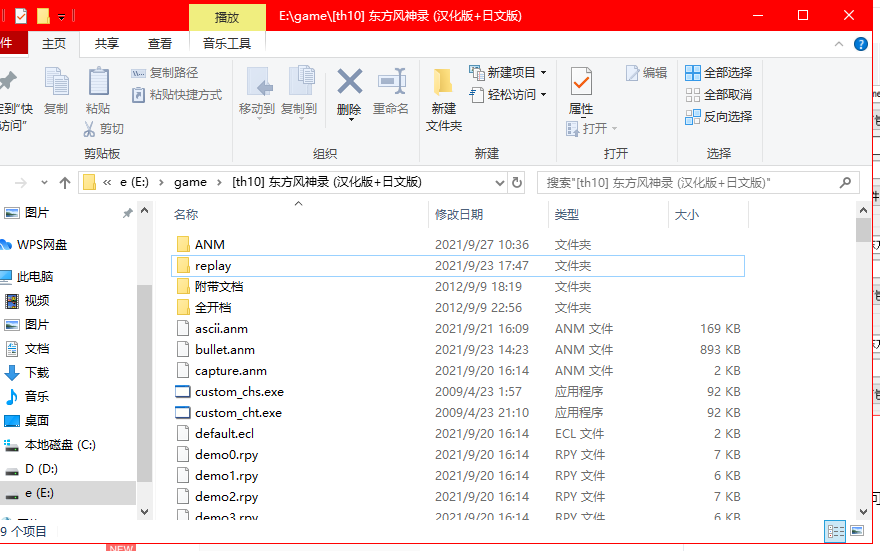Viewport: 880px width, 551px height.
Task: Click the e (E:) breadcrumb segment
Action: coord(134,182)
